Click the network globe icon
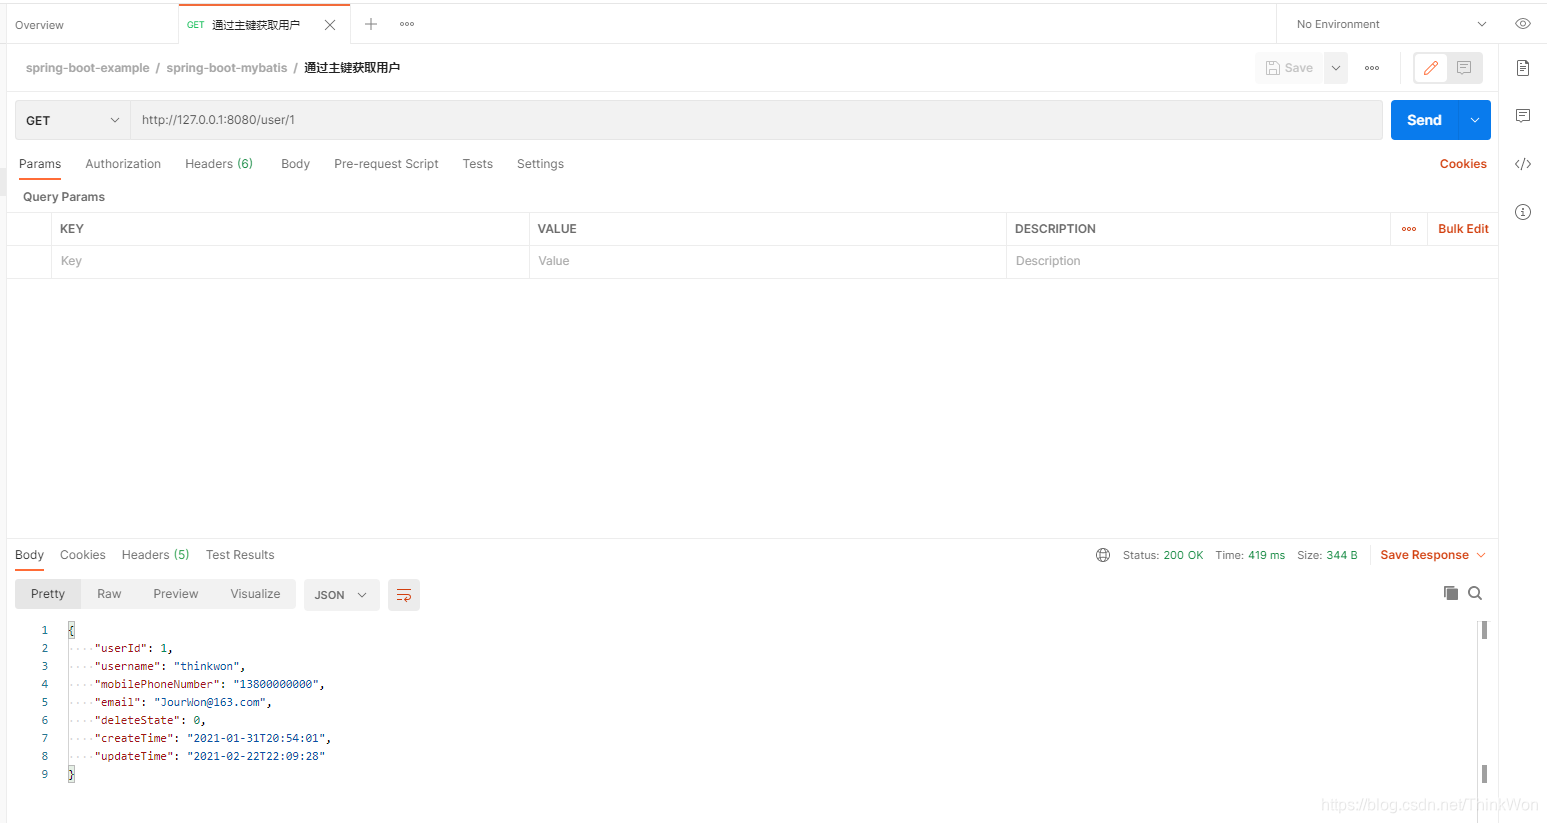 point(1103,555)
